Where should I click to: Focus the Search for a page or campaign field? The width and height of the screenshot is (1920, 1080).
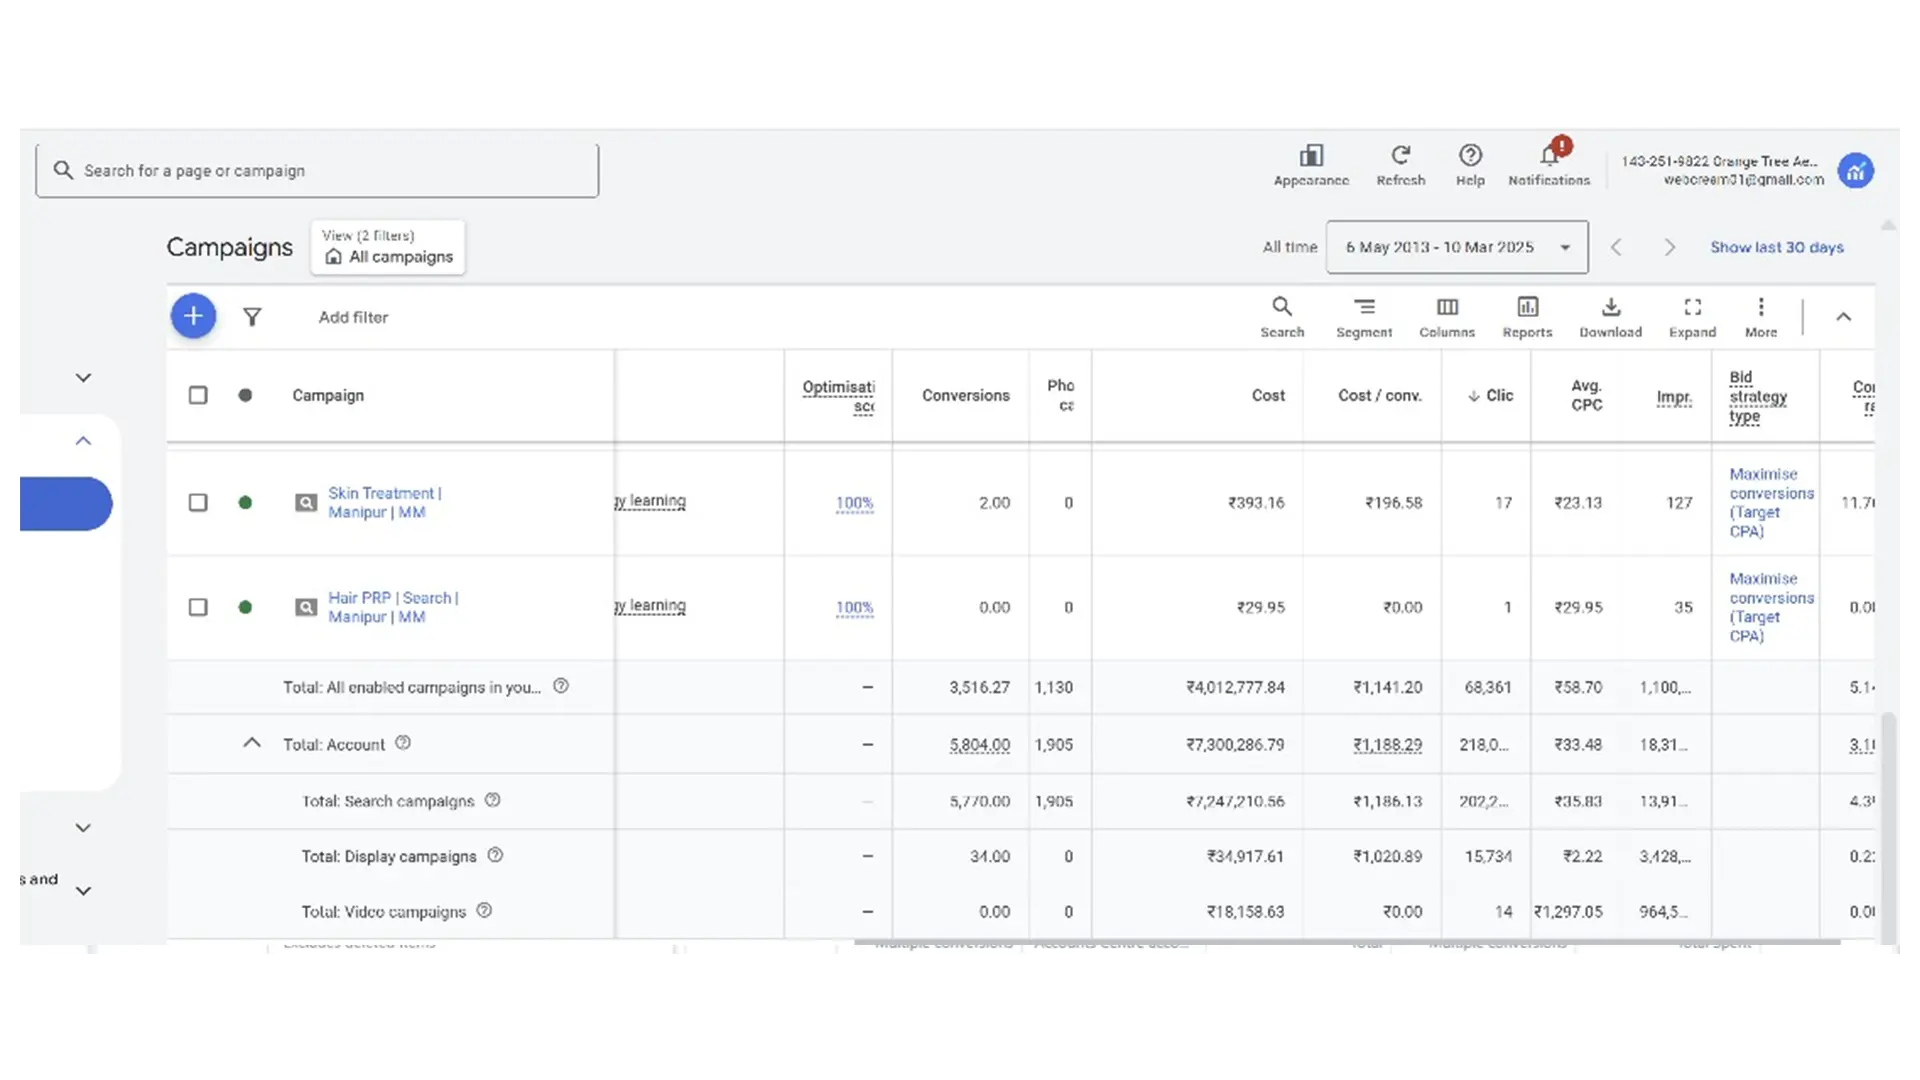point(317,171)
